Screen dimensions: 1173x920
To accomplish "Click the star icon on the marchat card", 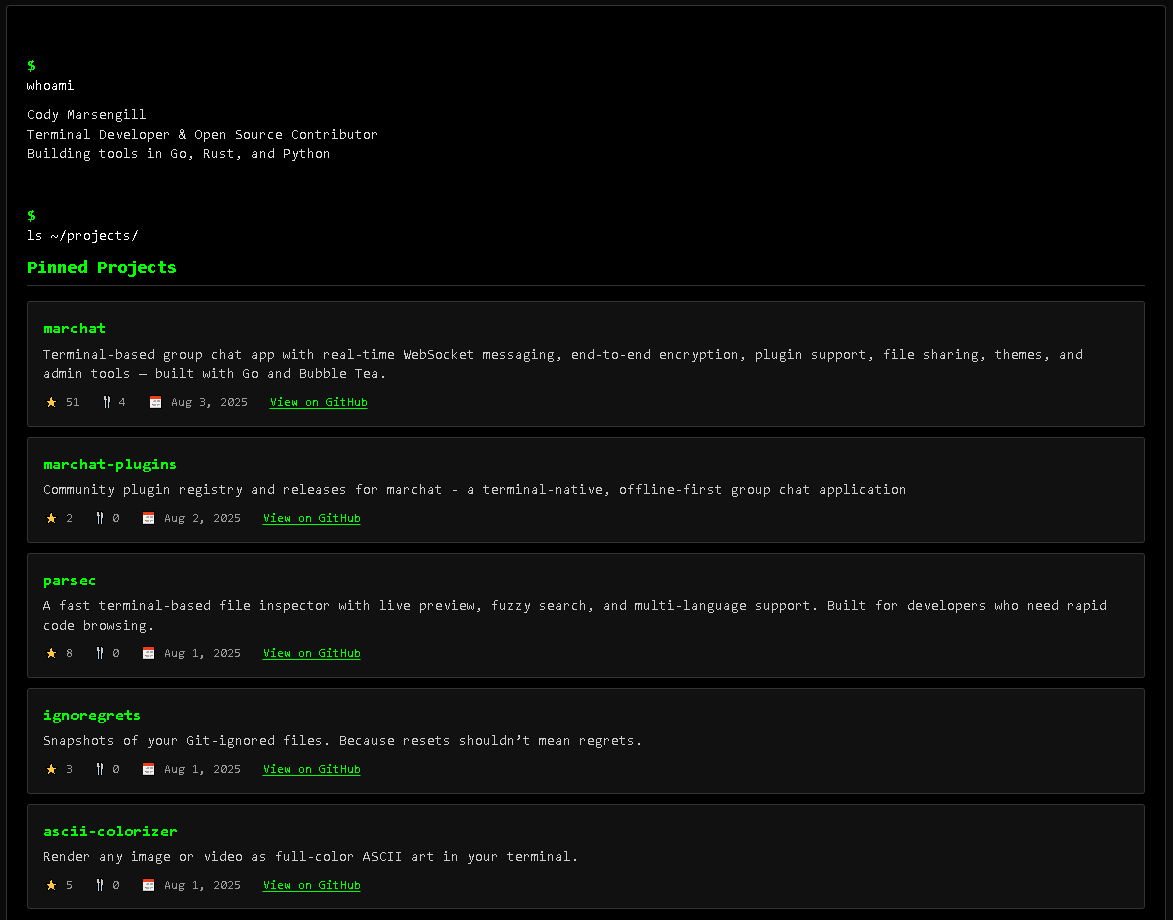I will pos(51,402).
